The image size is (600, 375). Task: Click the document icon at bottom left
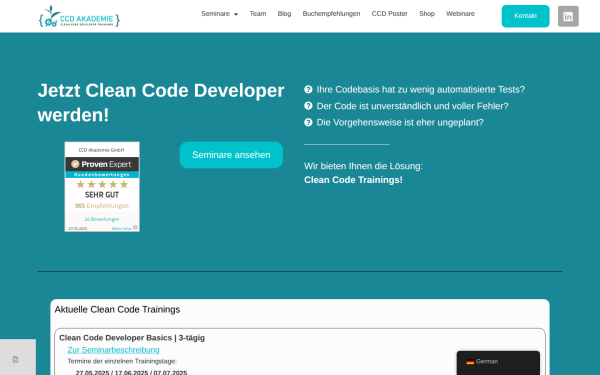15,359
